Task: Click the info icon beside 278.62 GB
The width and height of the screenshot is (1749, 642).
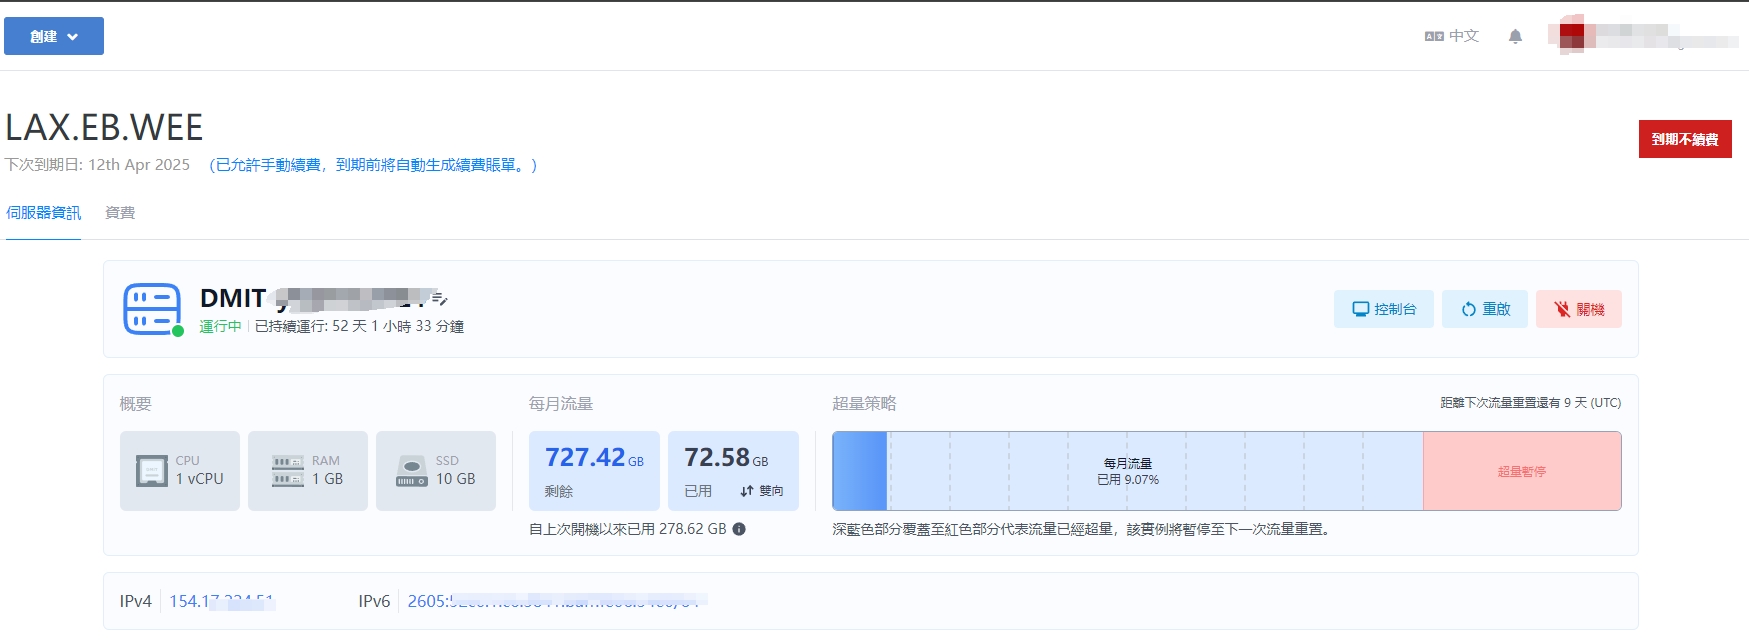Action: click(739, 529)
